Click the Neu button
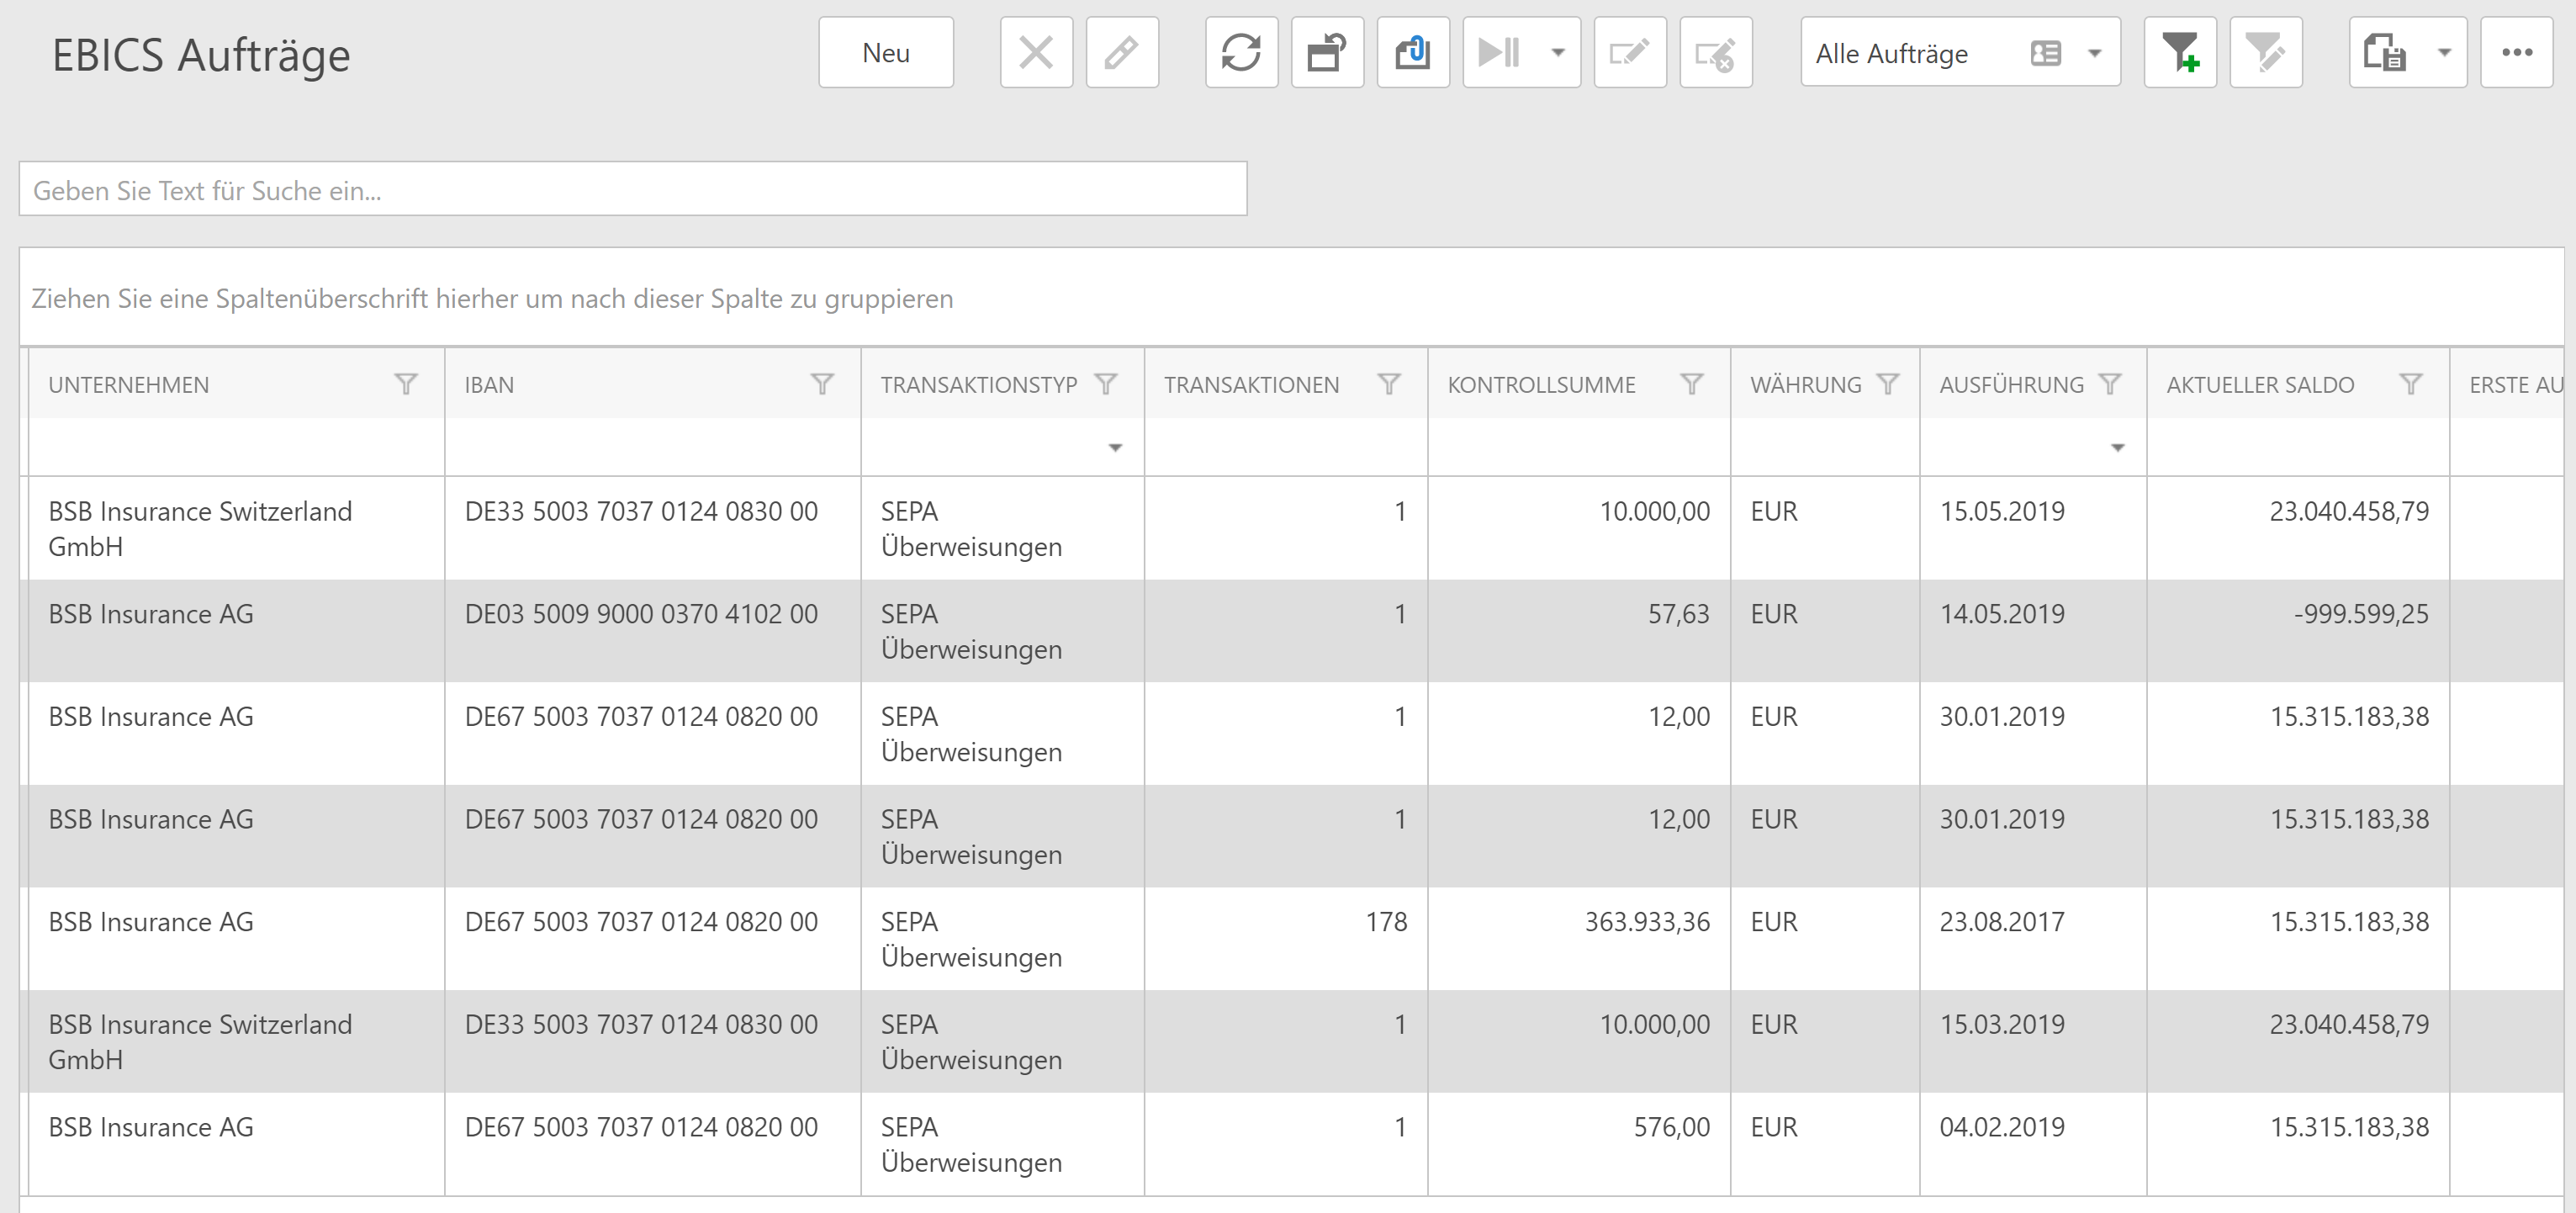Screen dimensions: 2576x1213 pyautogui.click(x=885, y=53)
